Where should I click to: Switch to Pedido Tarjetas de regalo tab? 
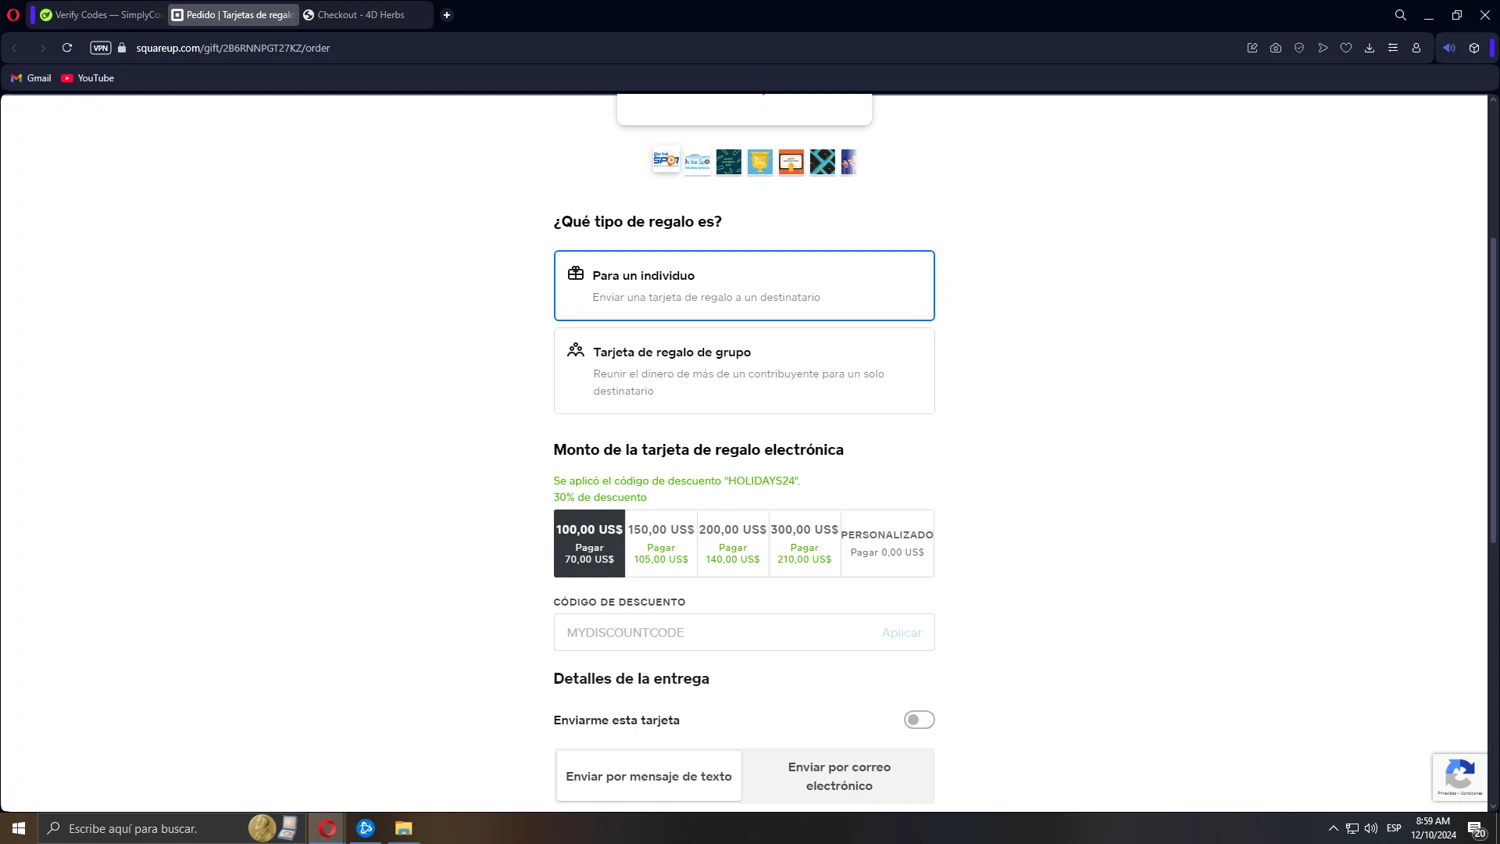click(233, 15)
